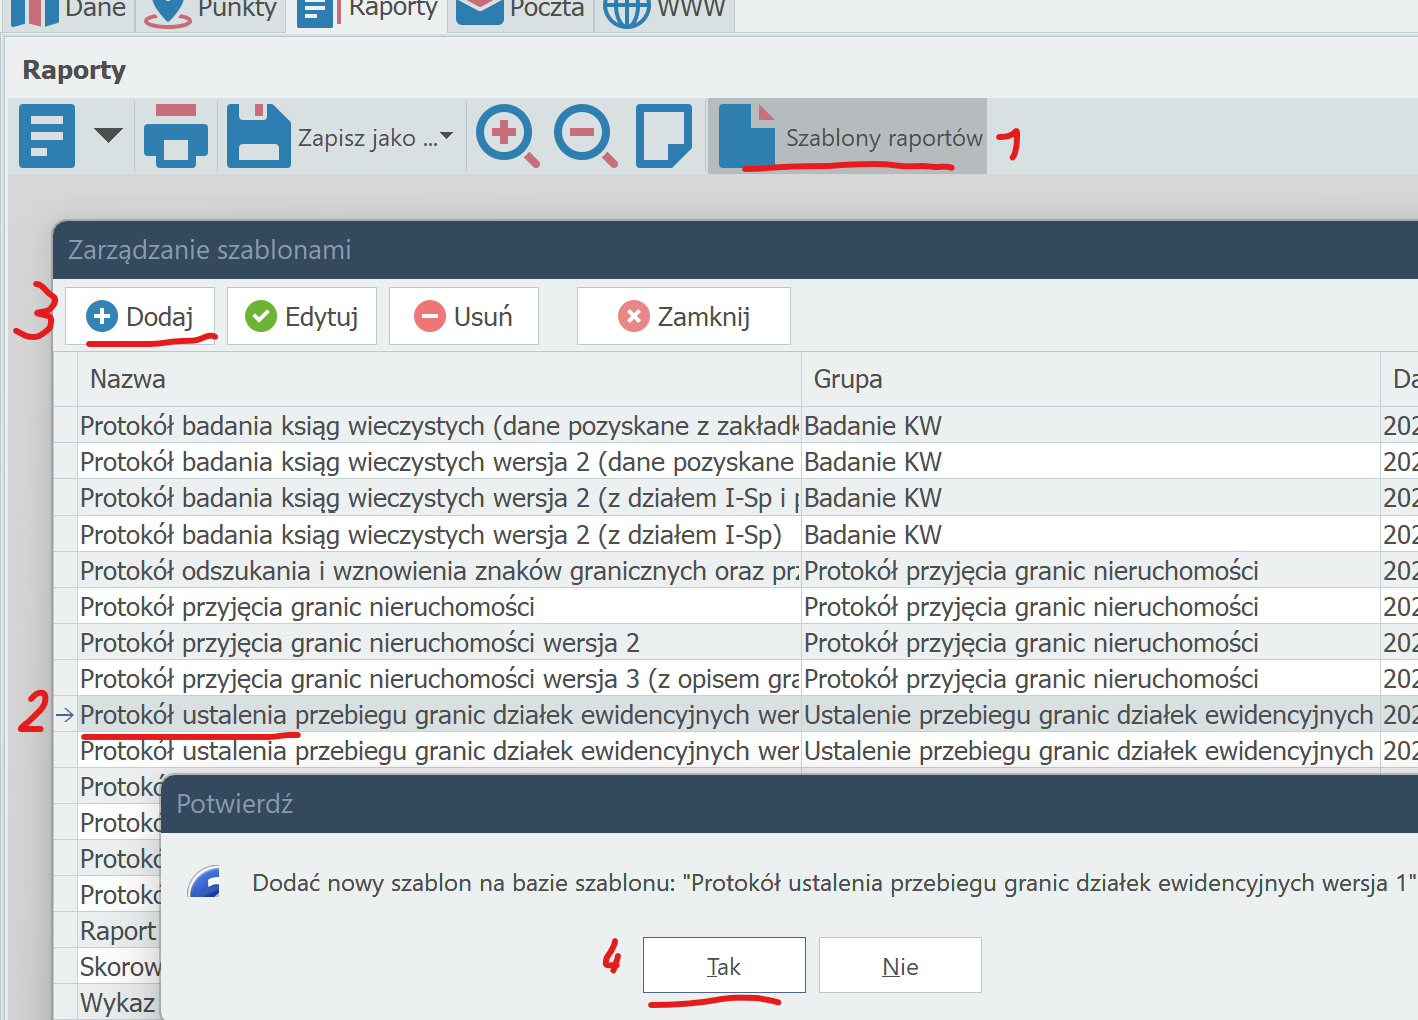
Task: Click the report list document icon
Action: pos(47,136)
